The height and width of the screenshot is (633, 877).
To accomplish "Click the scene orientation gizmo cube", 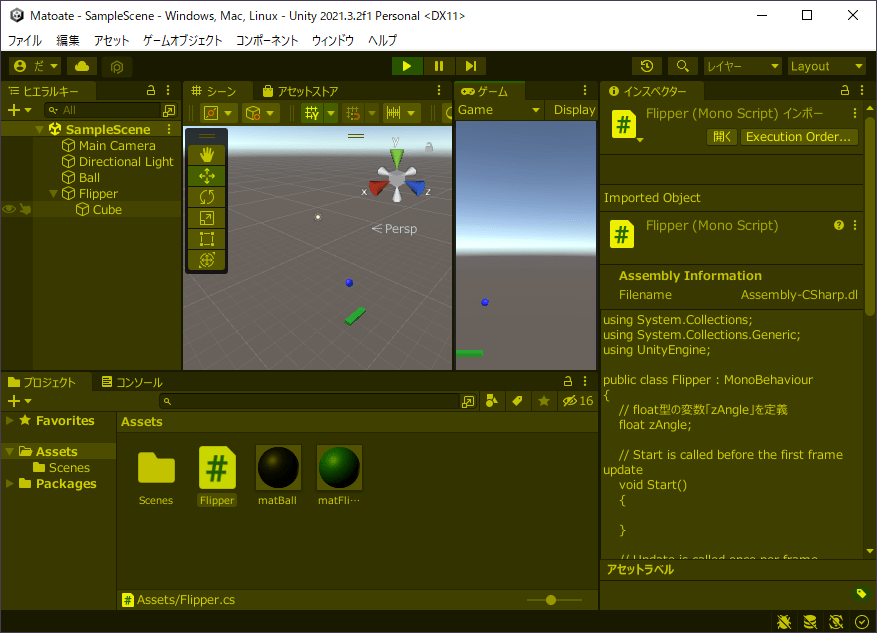I will pyautogui.click(x=397, y=178).
